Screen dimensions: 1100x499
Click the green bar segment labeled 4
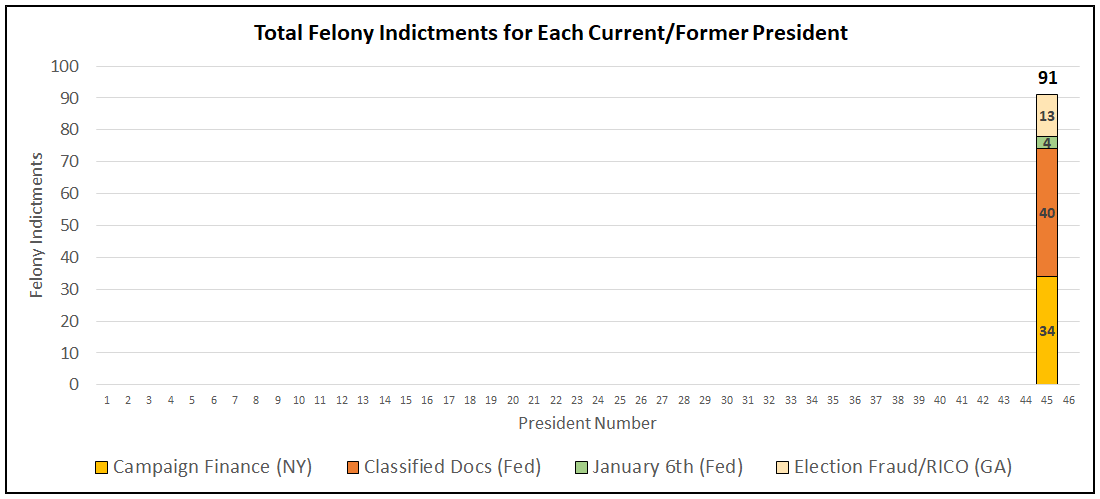pos(1047,143)
